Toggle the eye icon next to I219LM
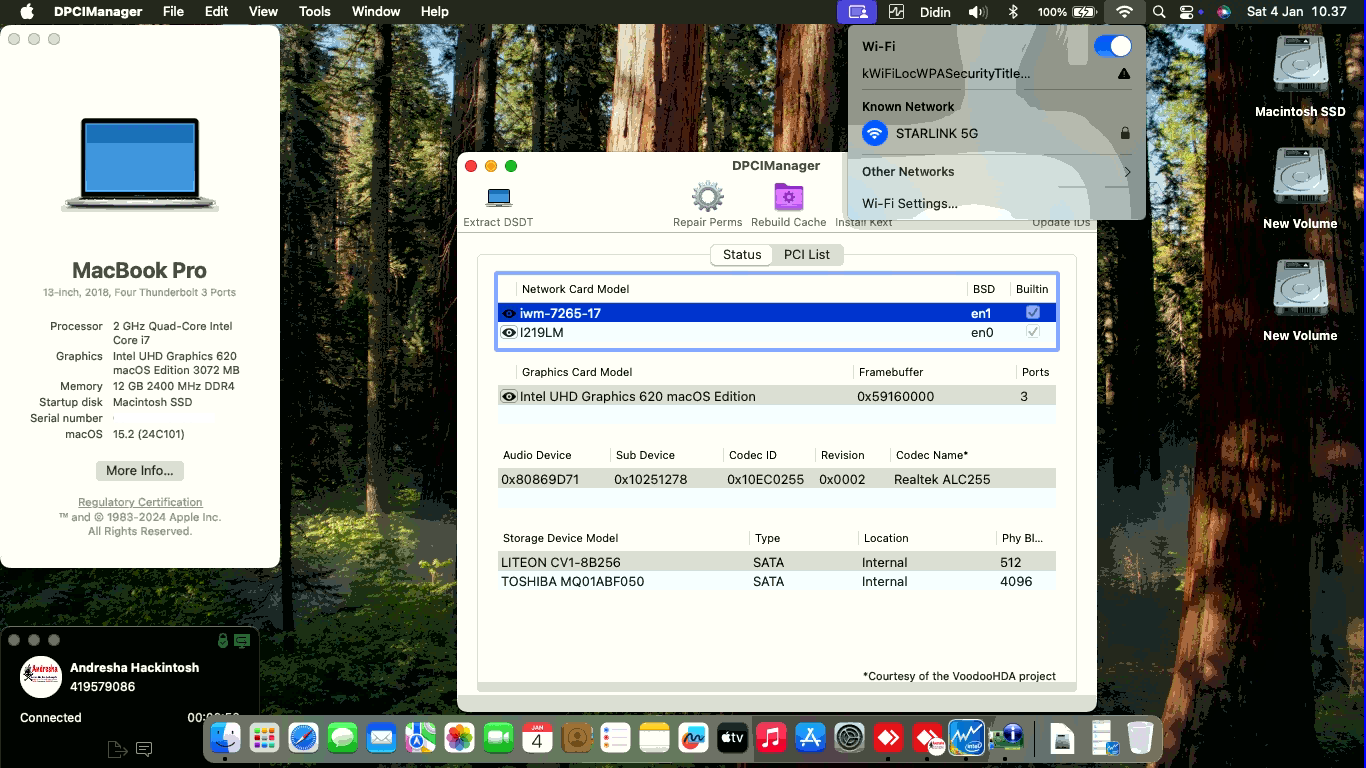 pyautogui.click(x=508, y=332)
